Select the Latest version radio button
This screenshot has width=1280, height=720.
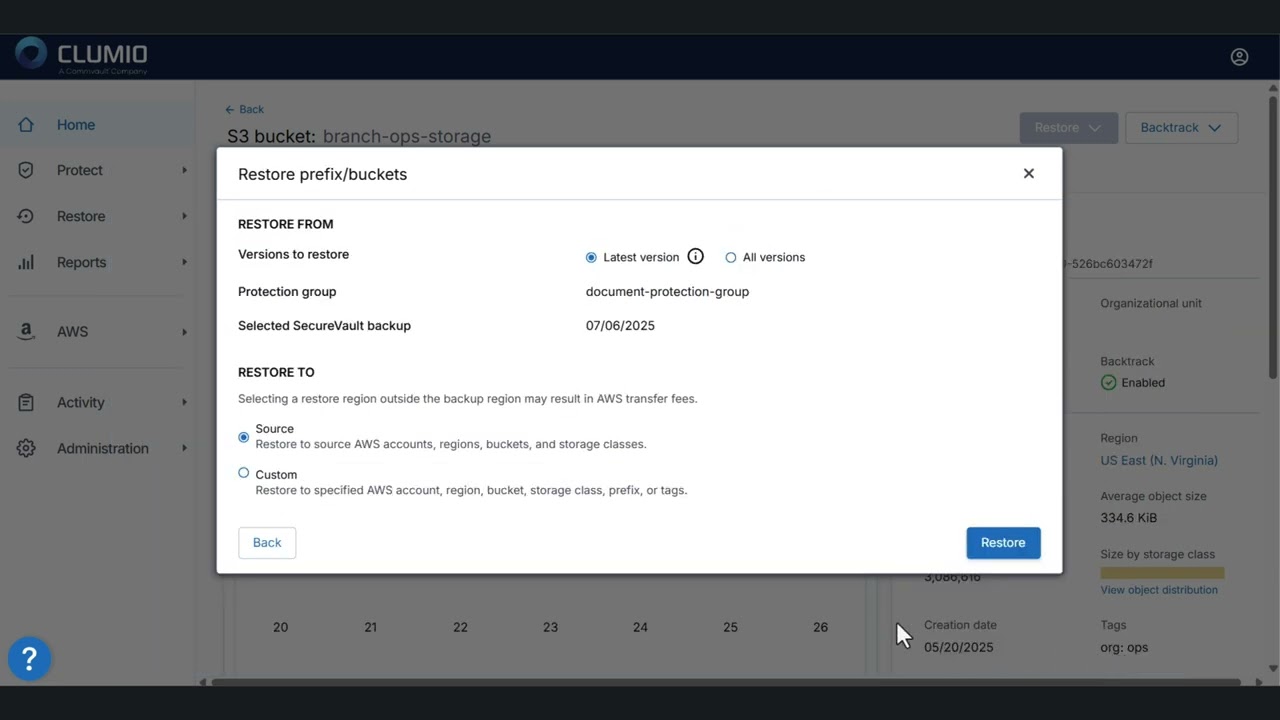click(591, 257)
